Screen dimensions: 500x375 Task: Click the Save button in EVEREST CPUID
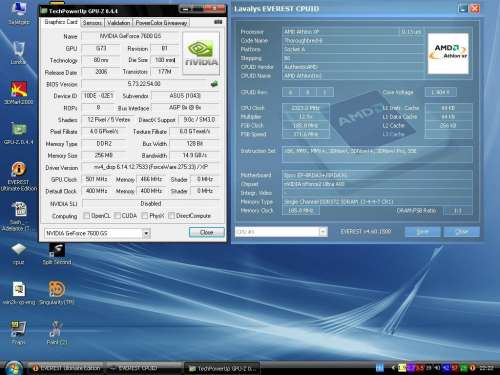(423, 232)
